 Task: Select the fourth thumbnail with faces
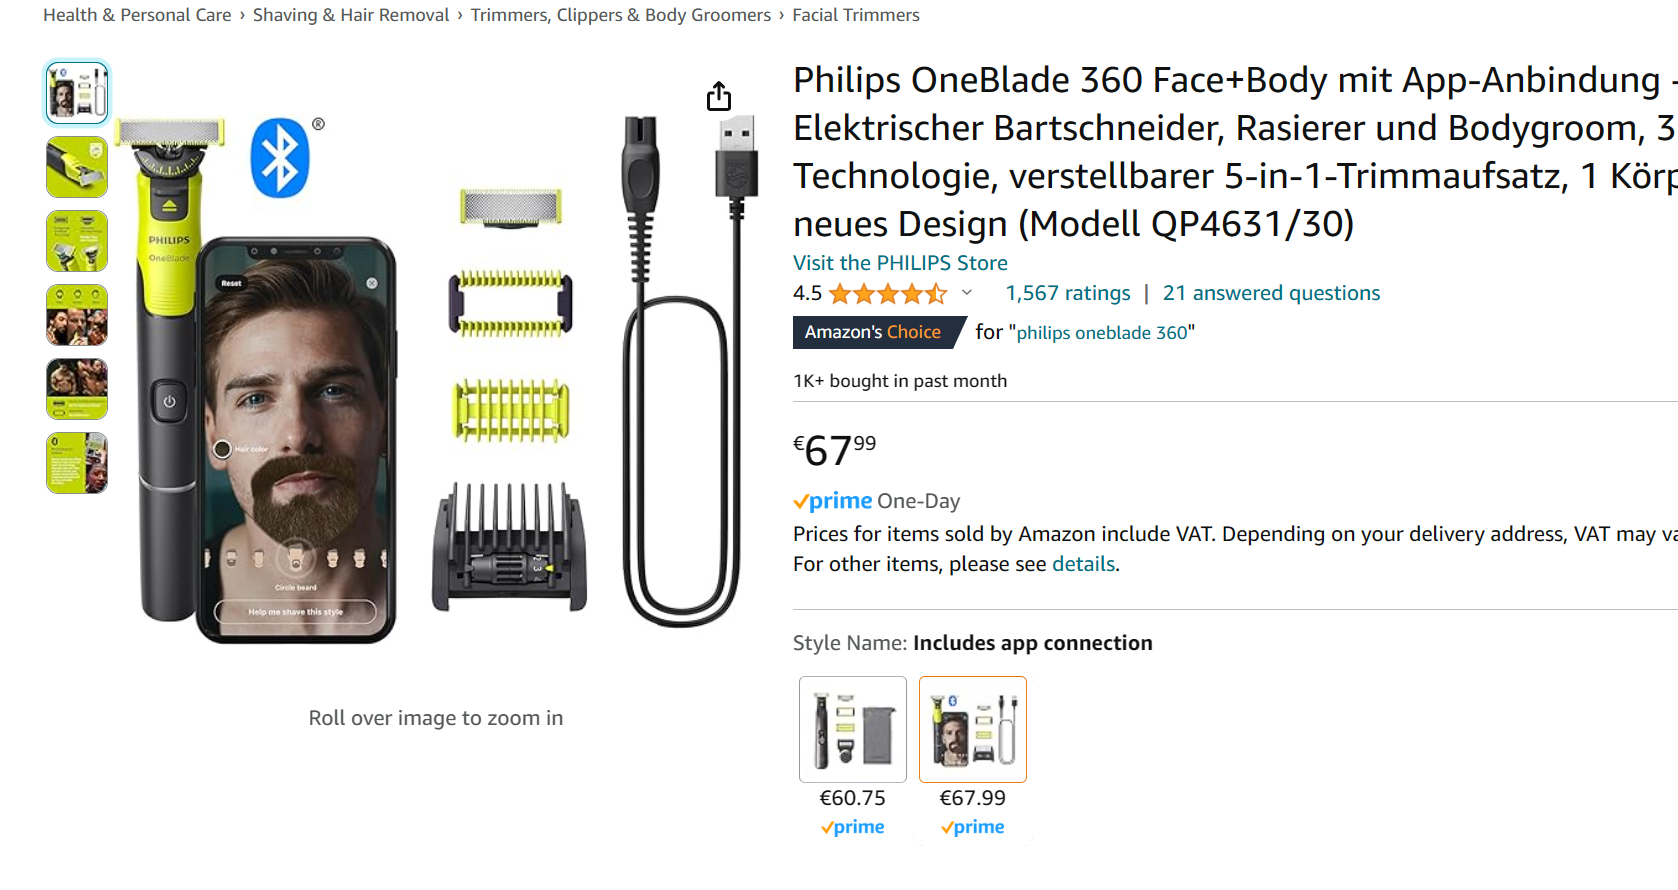(77, 315)
